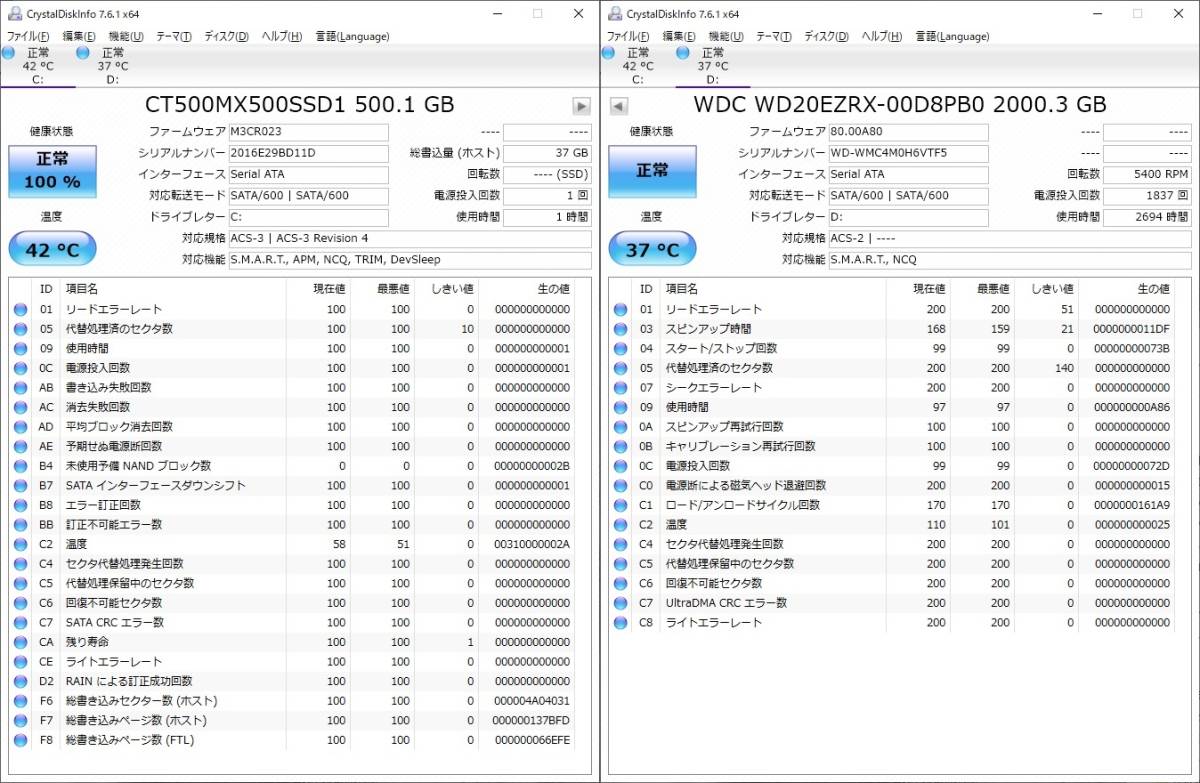1200x783 pixels.
Task: Open テーマ menu in left window
Action: [173, 37]
